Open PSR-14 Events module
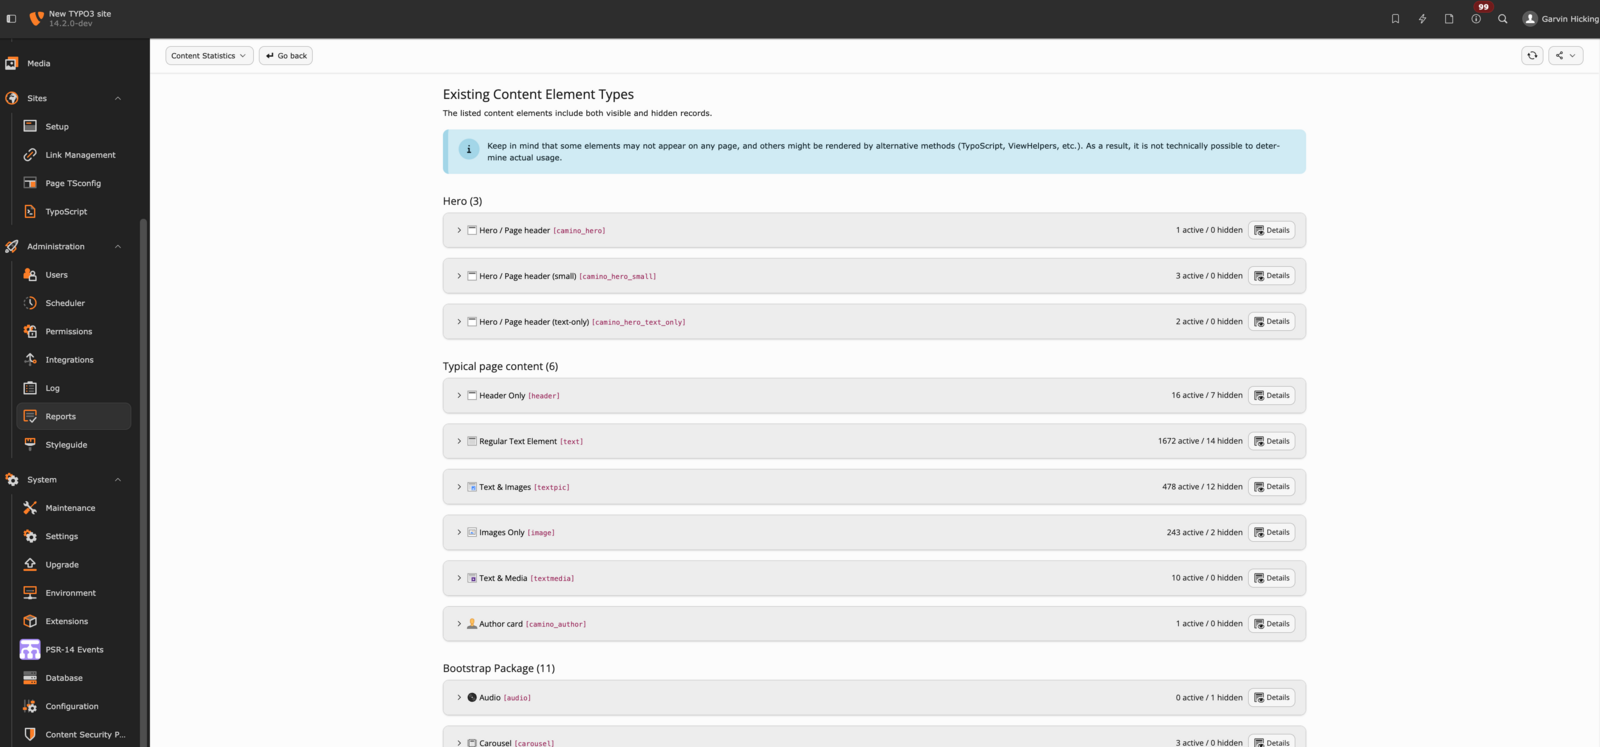This screenshot has height=747, width=1600. pos(74,650)
